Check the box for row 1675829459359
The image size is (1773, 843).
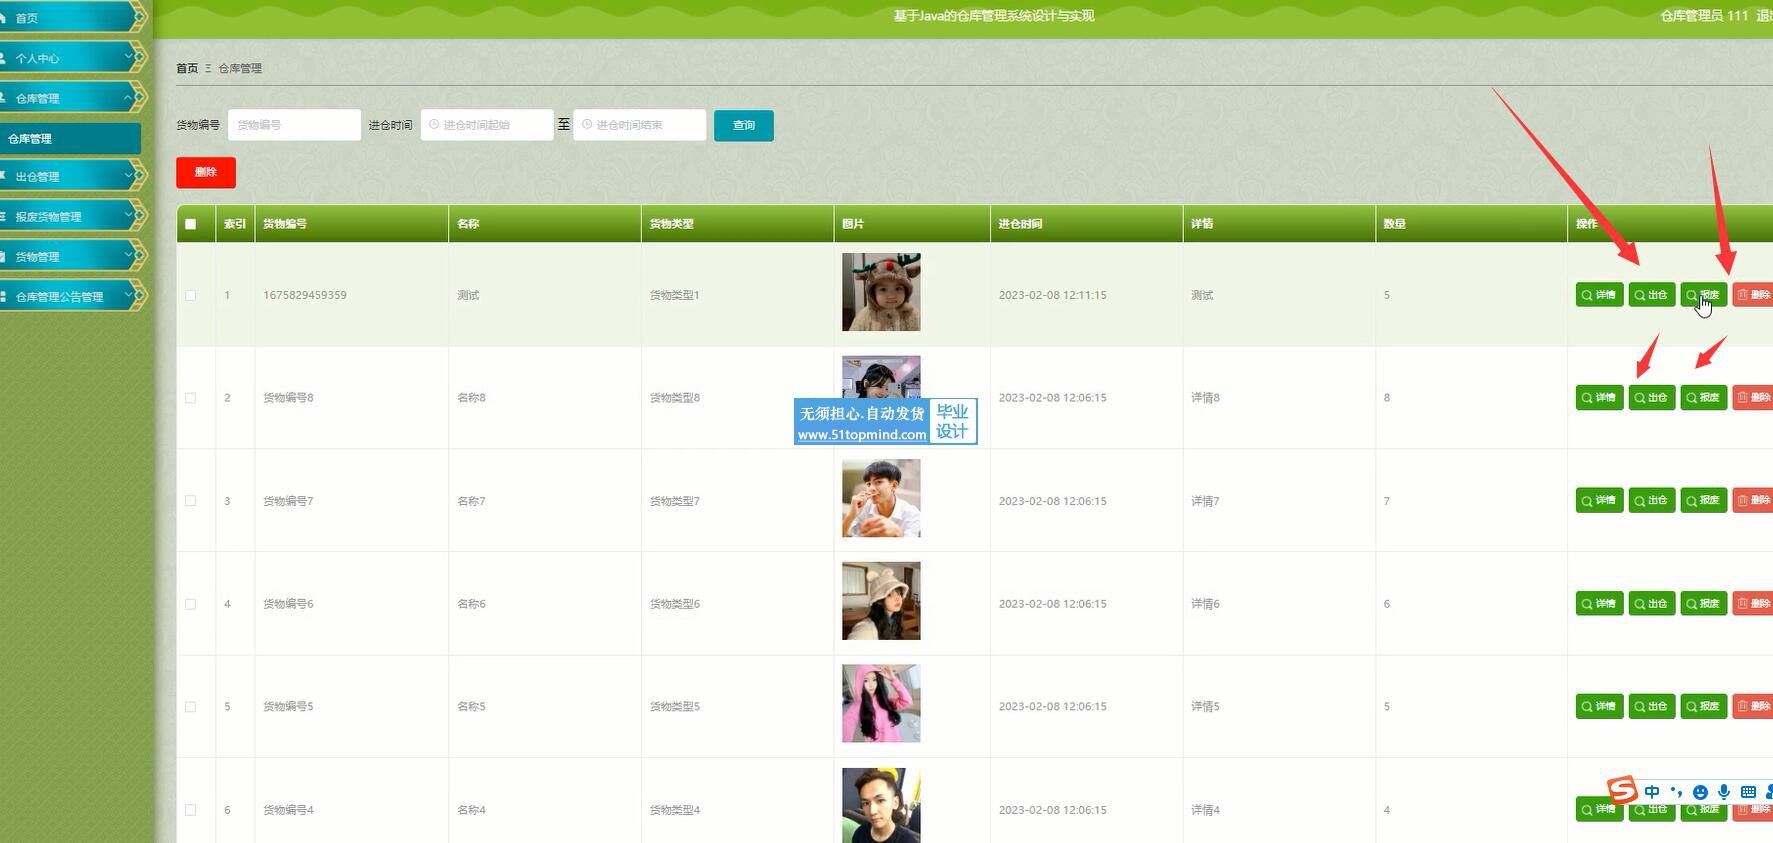click(x=190, y=295)
